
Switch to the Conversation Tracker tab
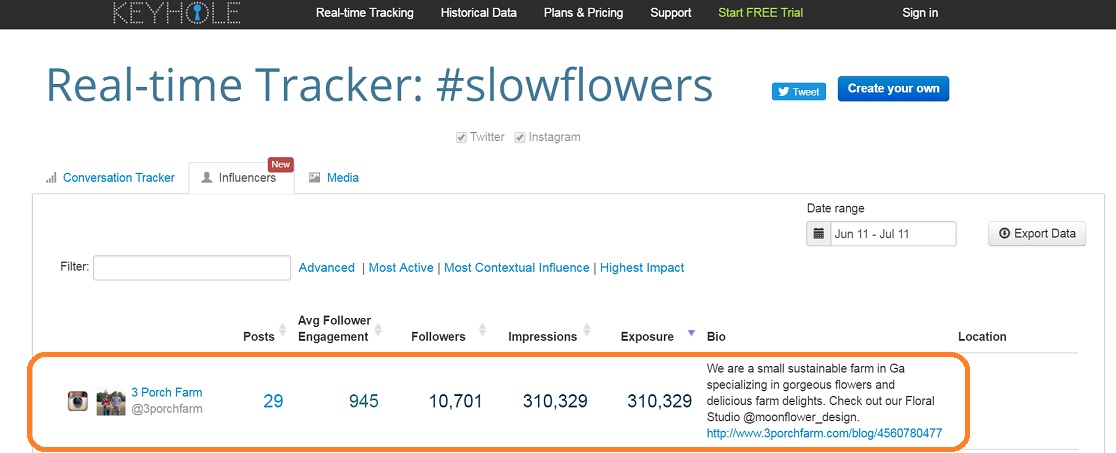pos(118,178)
